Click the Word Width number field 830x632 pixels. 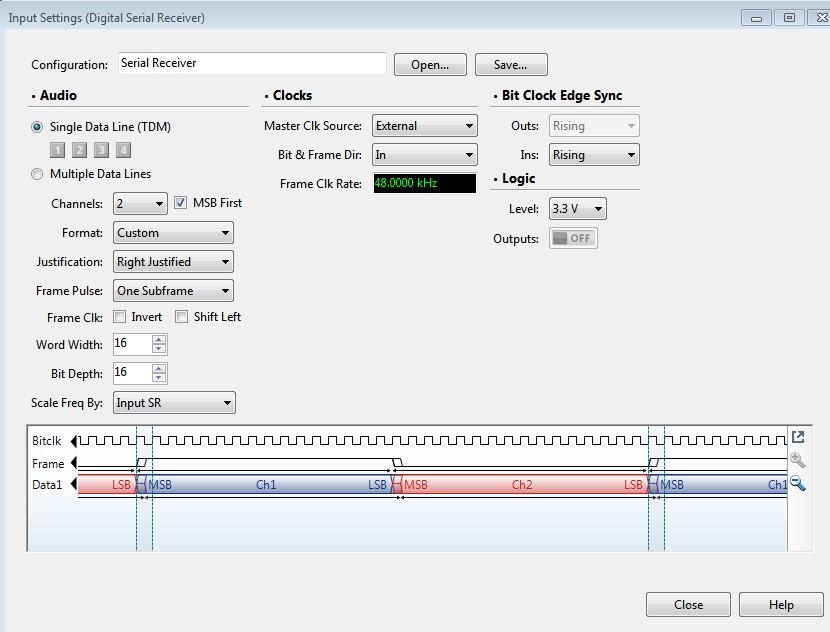pyautogui.click(x=132, y=344)
